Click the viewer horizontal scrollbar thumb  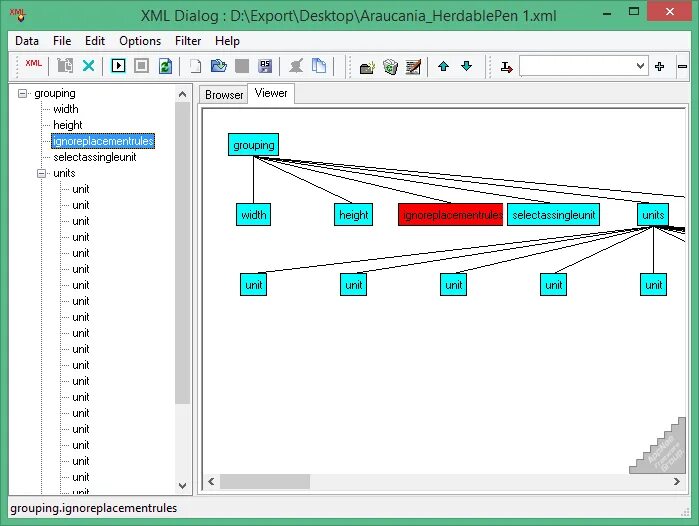pyautogui.click(x=265, y=481)
